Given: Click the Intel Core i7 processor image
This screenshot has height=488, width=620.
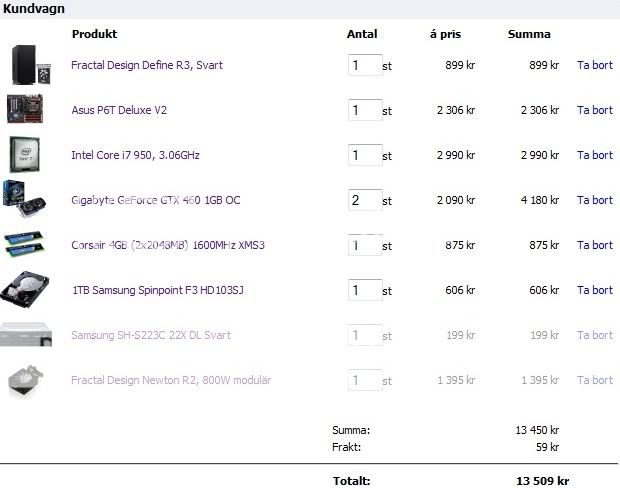Looking at the screenshot, I should tap(25, 154).
